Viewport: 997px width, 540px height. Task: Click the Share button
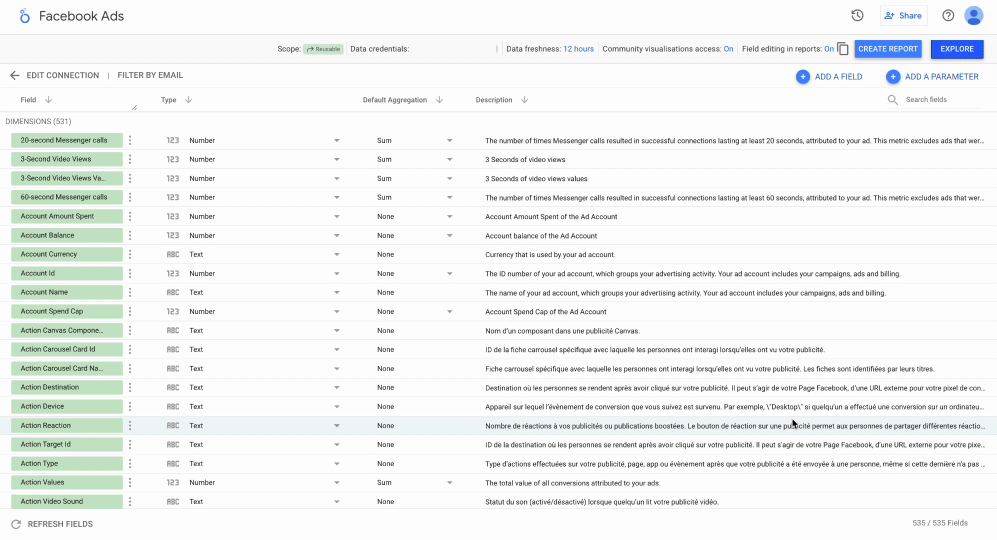point(903,16)
